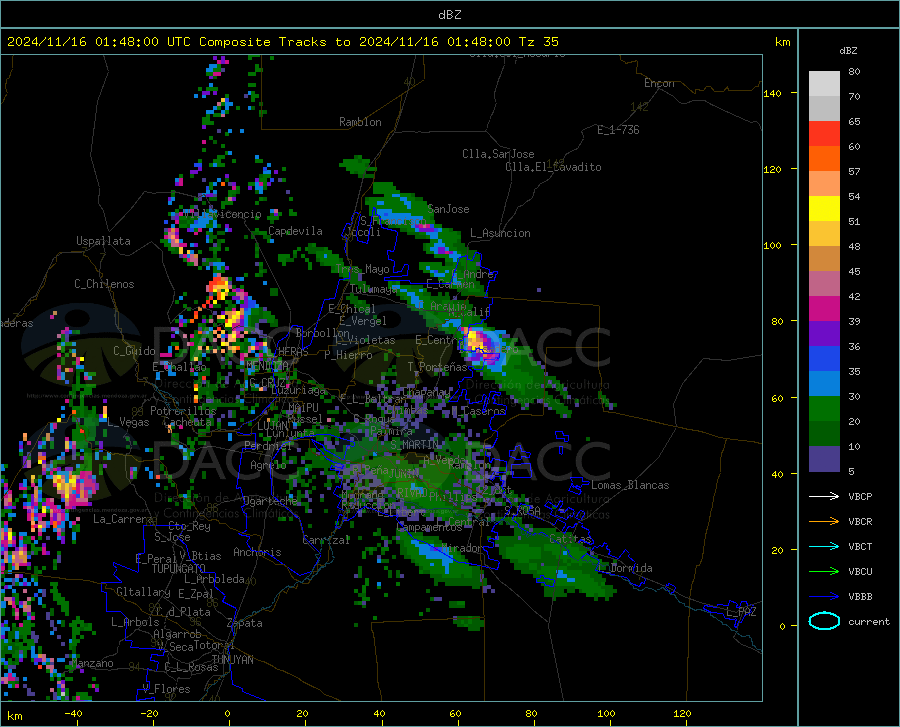
Task: Click the 'Lomas_Blancas' place label
Action: 630,485
